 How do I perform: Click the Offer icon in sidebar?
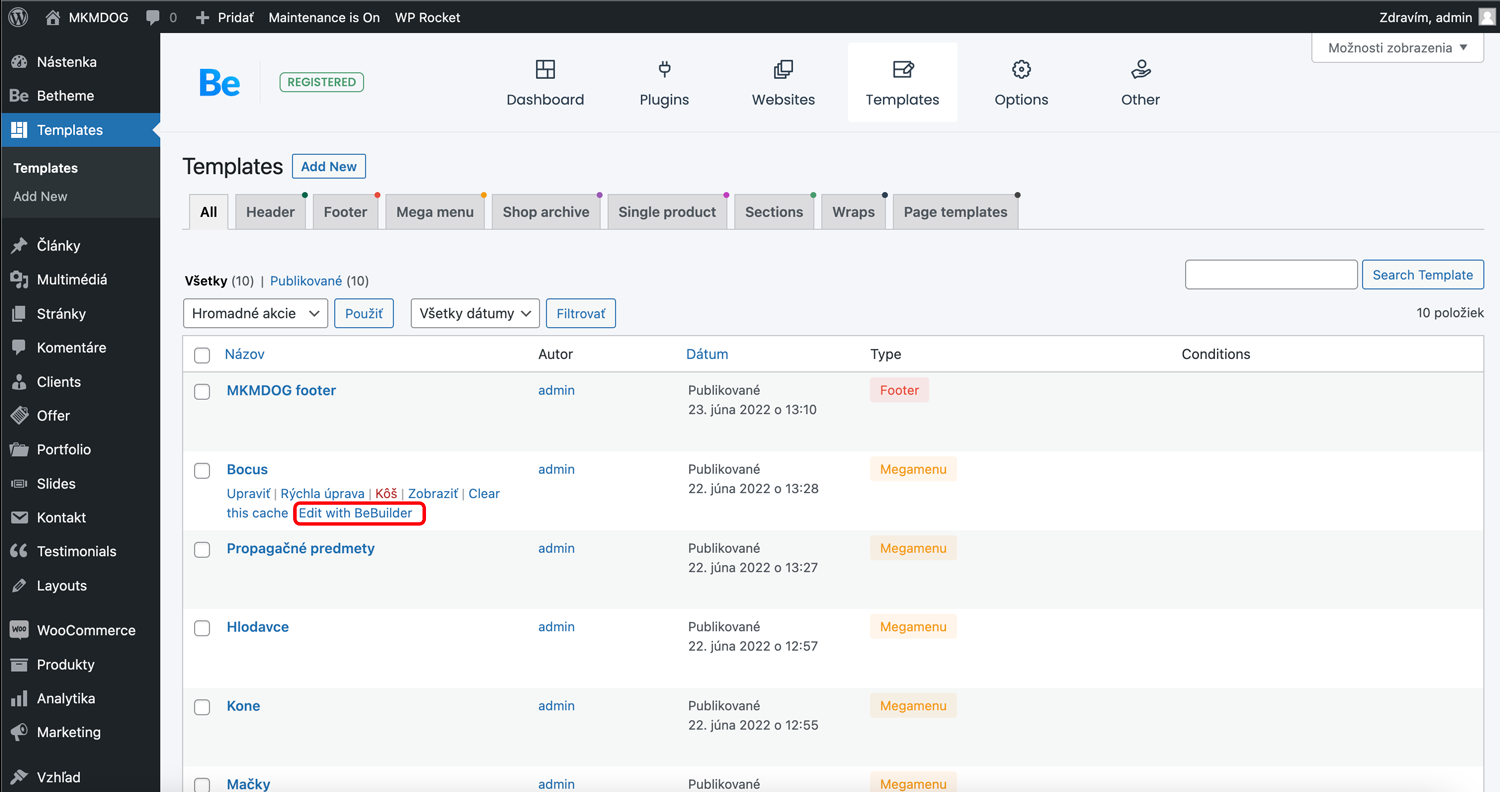[19, 416]
